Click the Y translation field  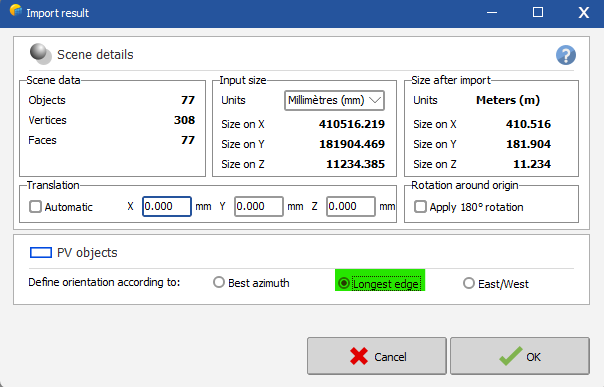[x=259, y=206]
